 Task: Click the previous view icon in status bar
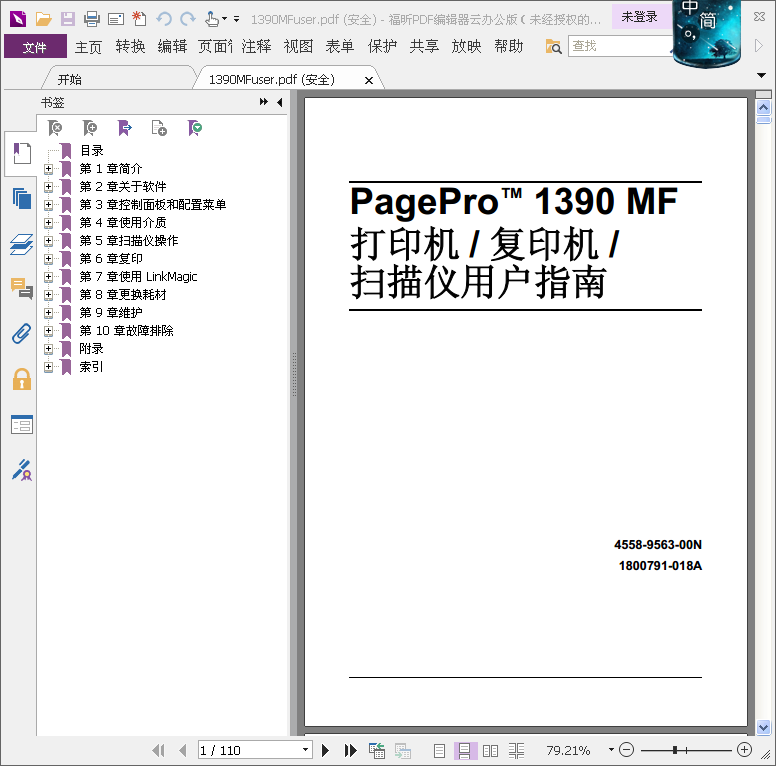tap(377, 751)
